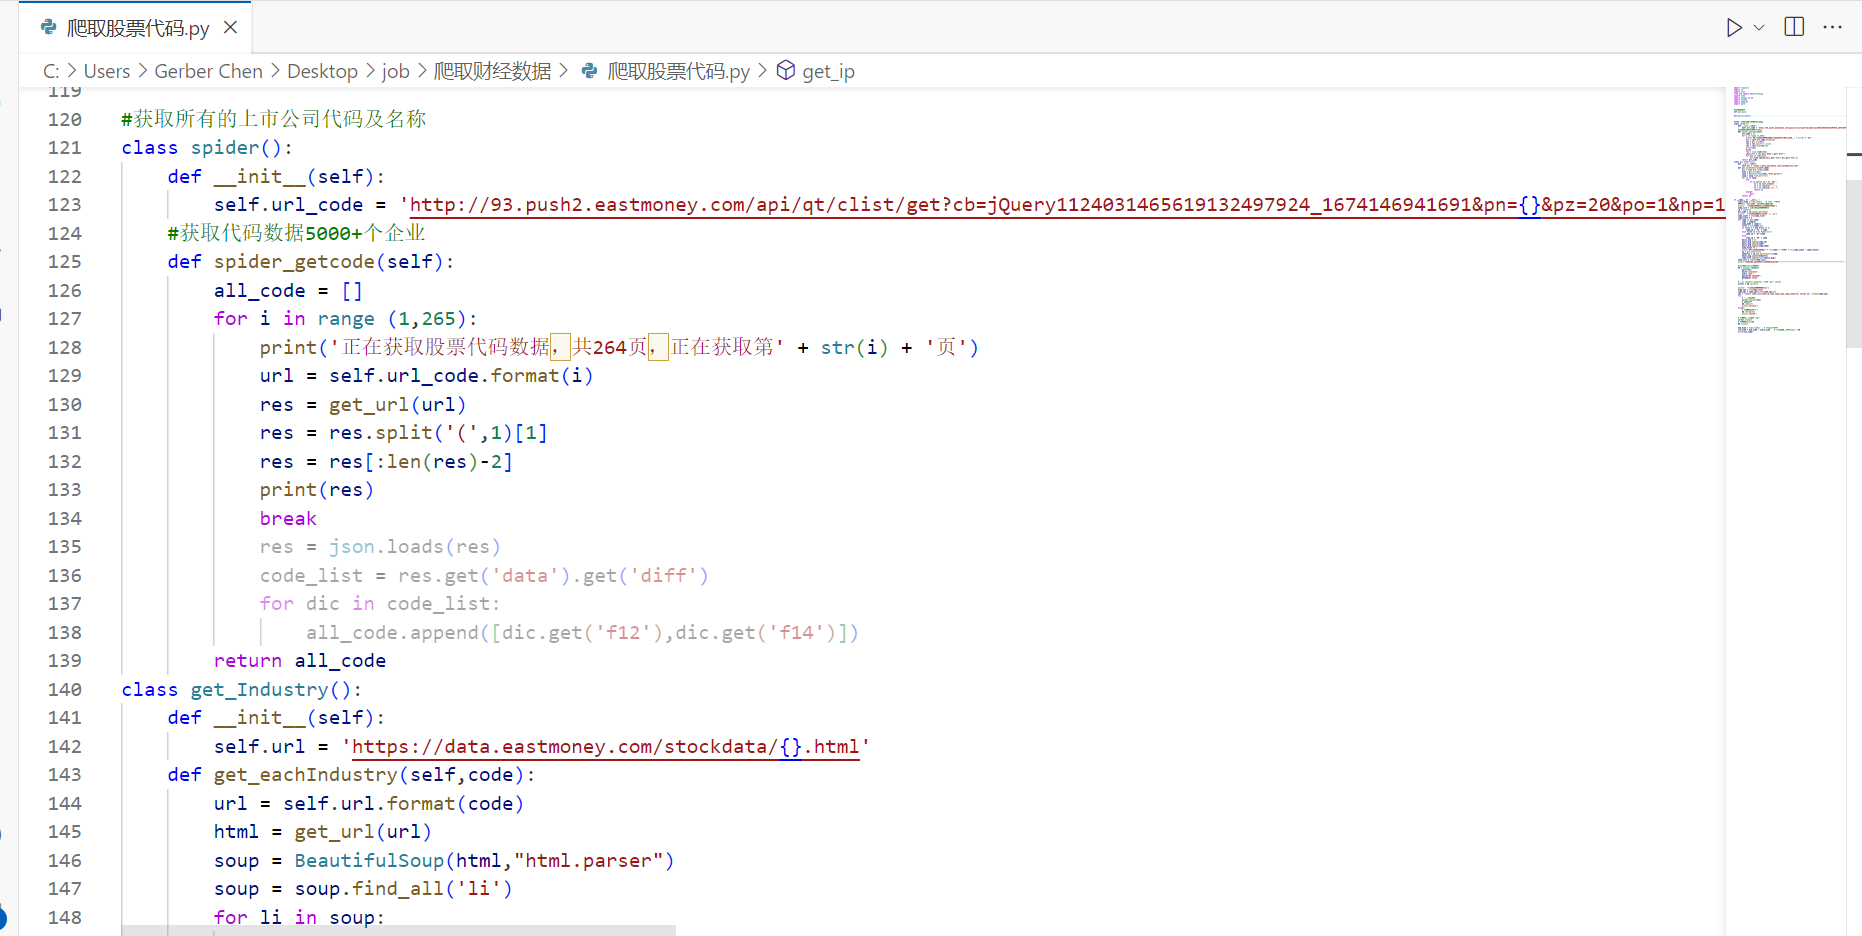Click 'def get_eachIndustry(self,code):' line
Screen dimensions: 1862x936
coord(352,775)
